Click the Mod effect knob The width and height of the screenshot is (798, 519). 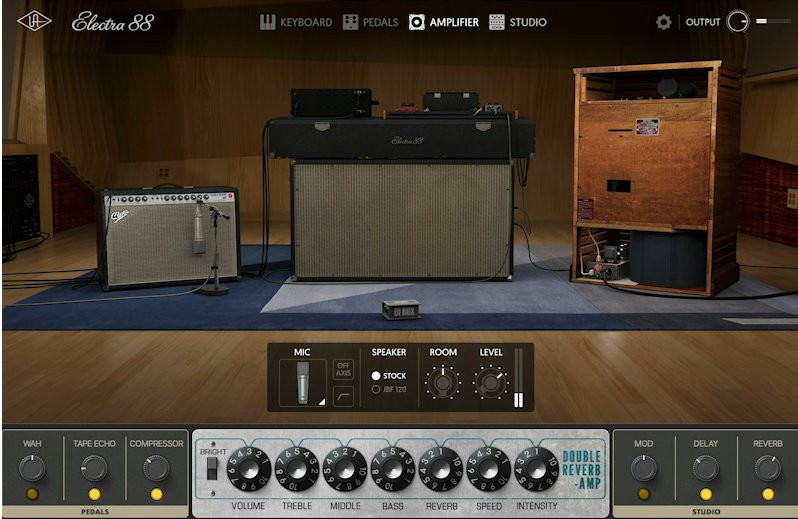click(643, 468)
